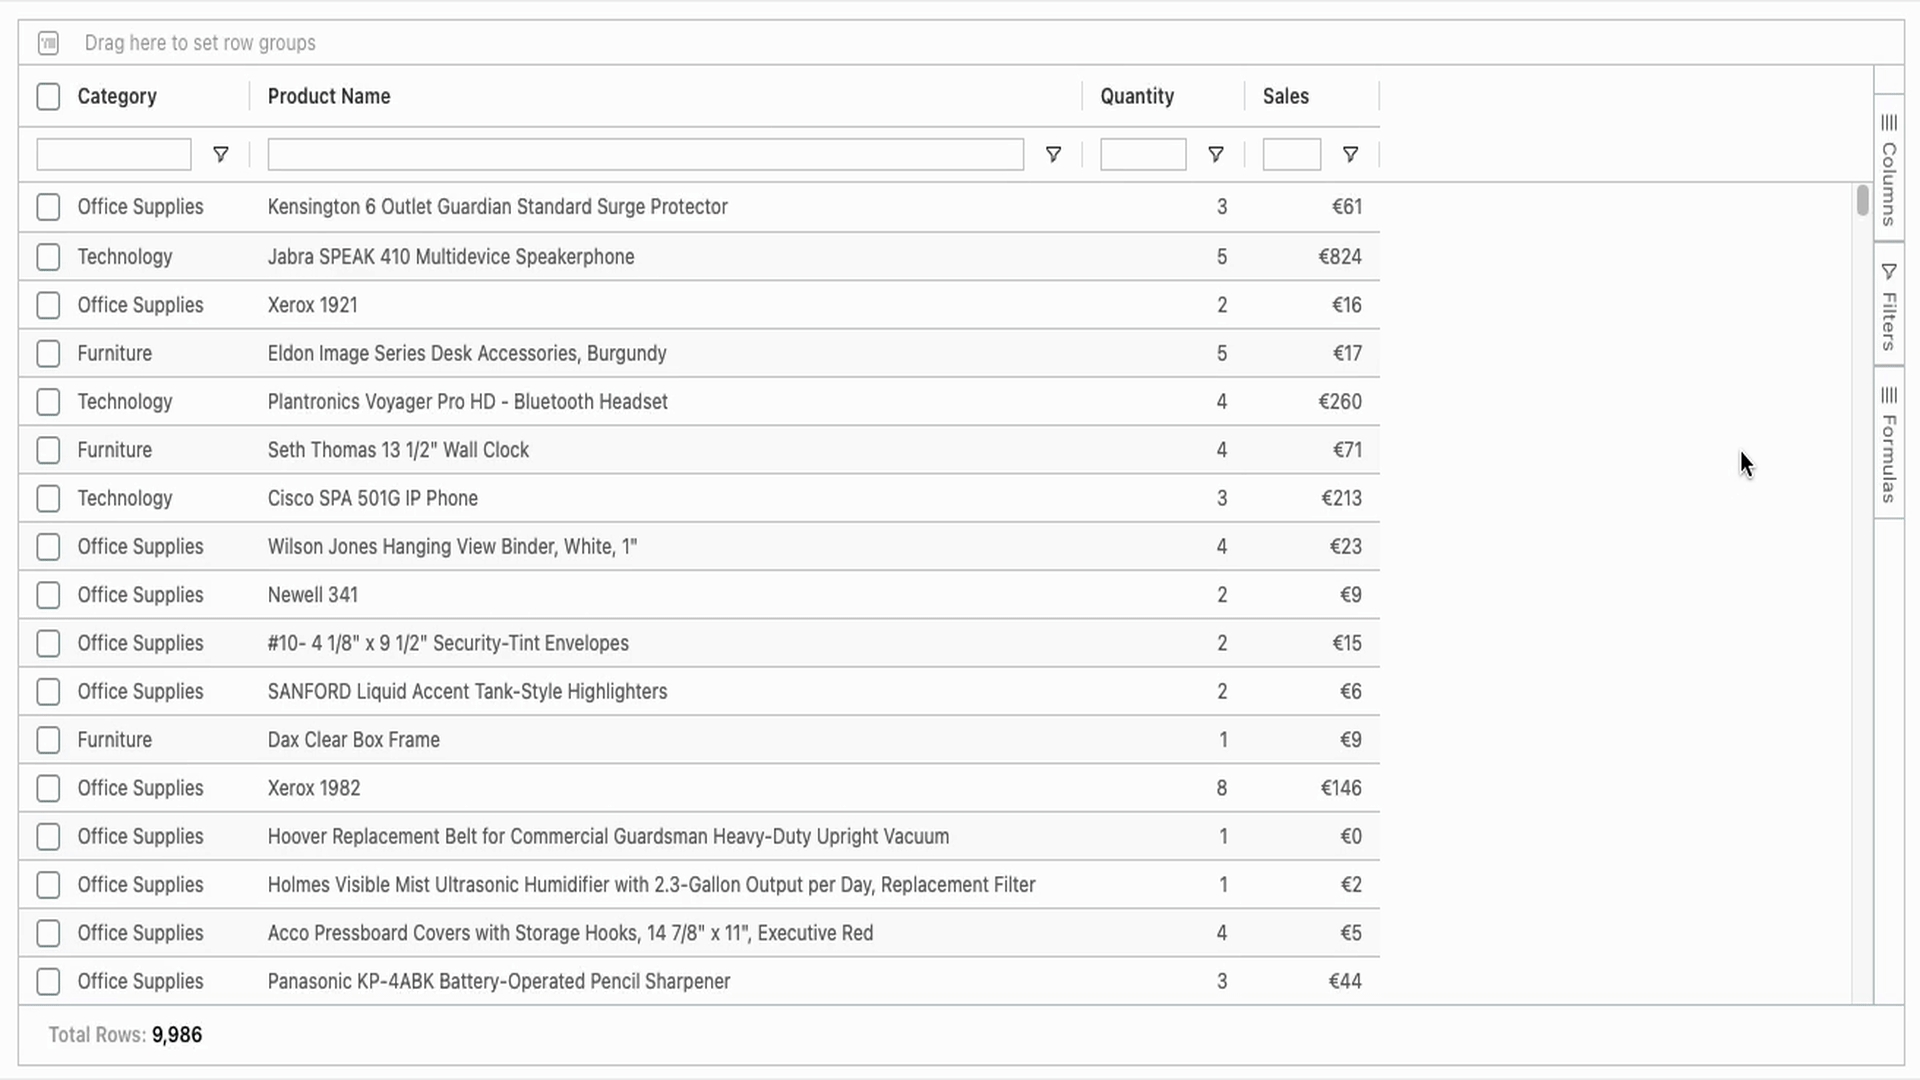The height and width of the screenshot is (1080, 1920).
Task: Open the Sales column filter funnel icon
Action: (1350, 154)
